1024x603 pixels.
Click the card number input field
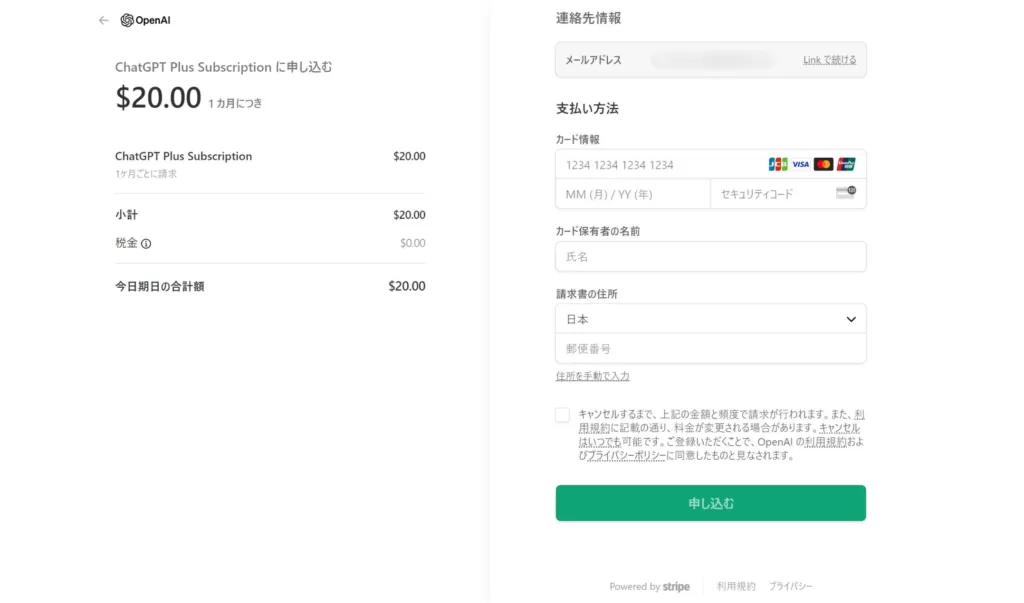pyautogui.click(x=650, y=164)
